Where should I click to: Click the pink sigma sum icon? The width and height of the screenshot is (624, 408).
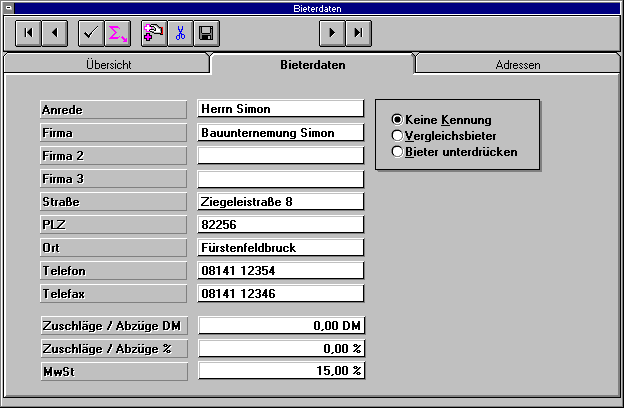click(117, 33)
